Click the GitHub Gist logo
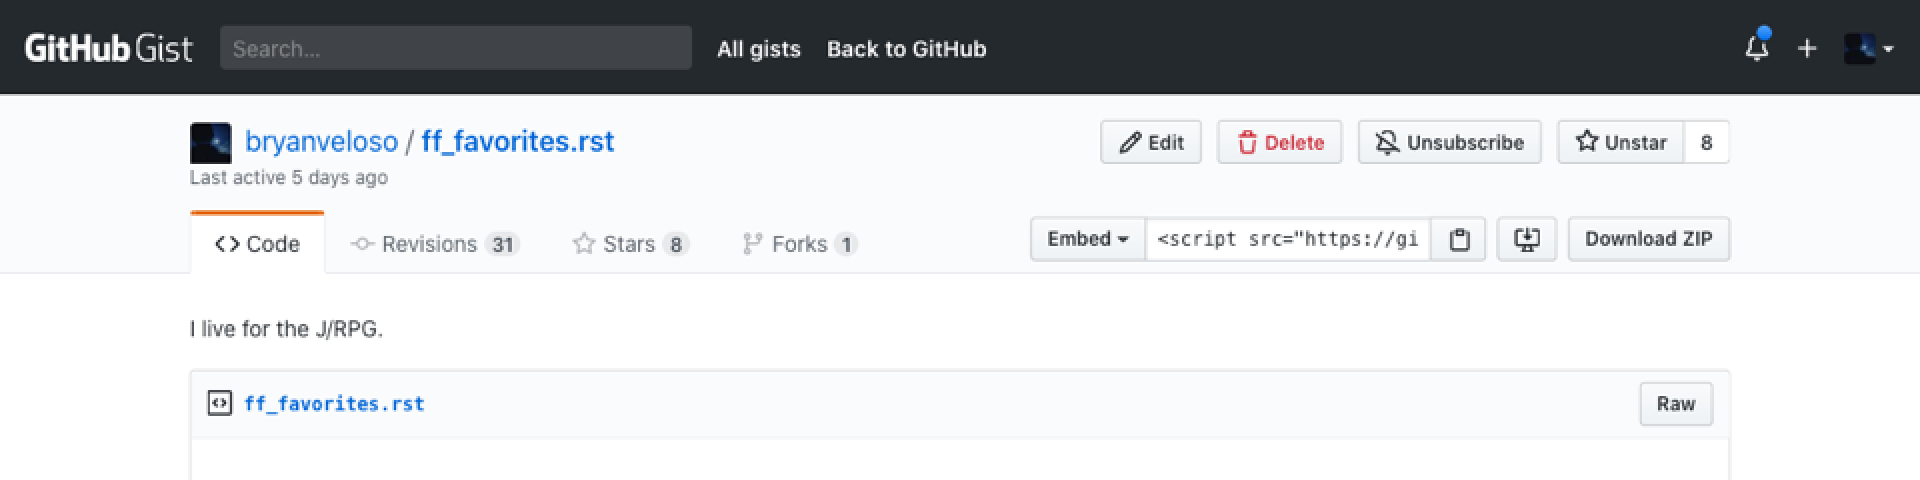 (x=108, y=48)
